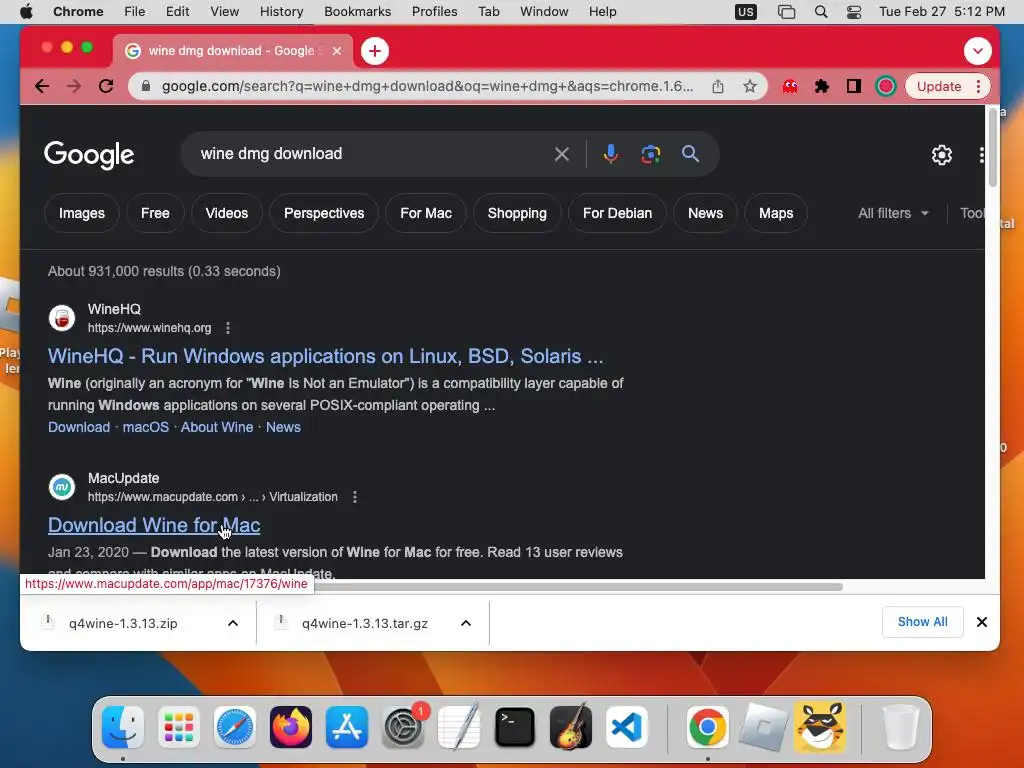This screenshot has height=768, width=1024.
Task: Open Launchpad from the Dock
Action: (178, 727)
